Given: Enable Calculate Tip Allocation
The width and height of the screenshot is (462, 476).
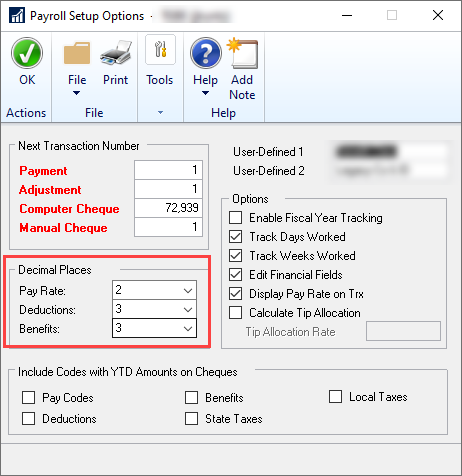Looking at the screenshot, I should (236, 313).
